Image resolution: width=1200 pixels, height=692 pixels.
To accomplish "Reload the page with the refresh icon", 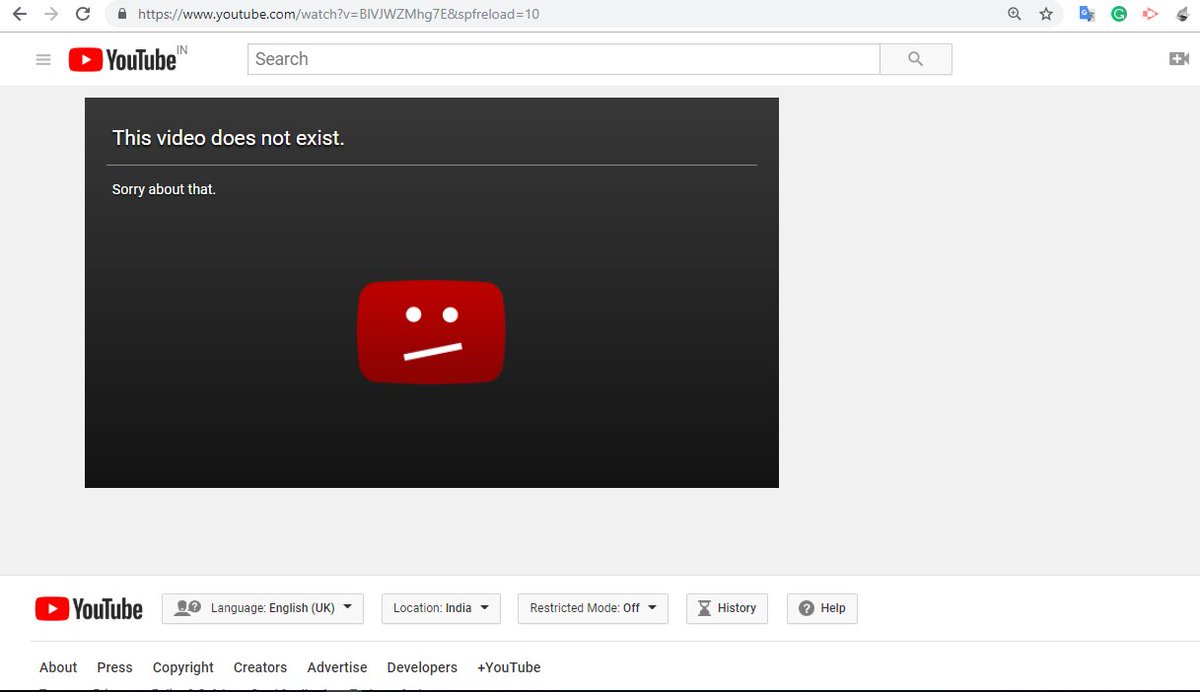I will pos(83,14).
